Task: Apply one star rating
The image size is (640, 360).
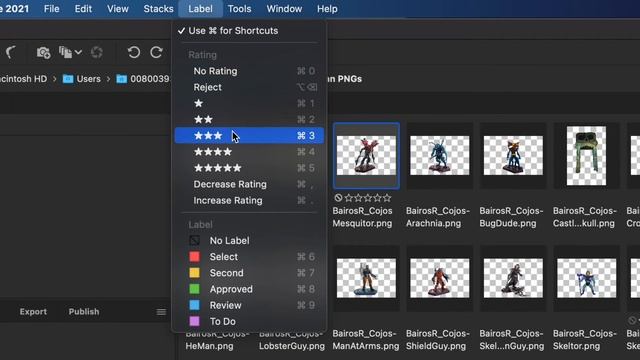Action: 249,103
